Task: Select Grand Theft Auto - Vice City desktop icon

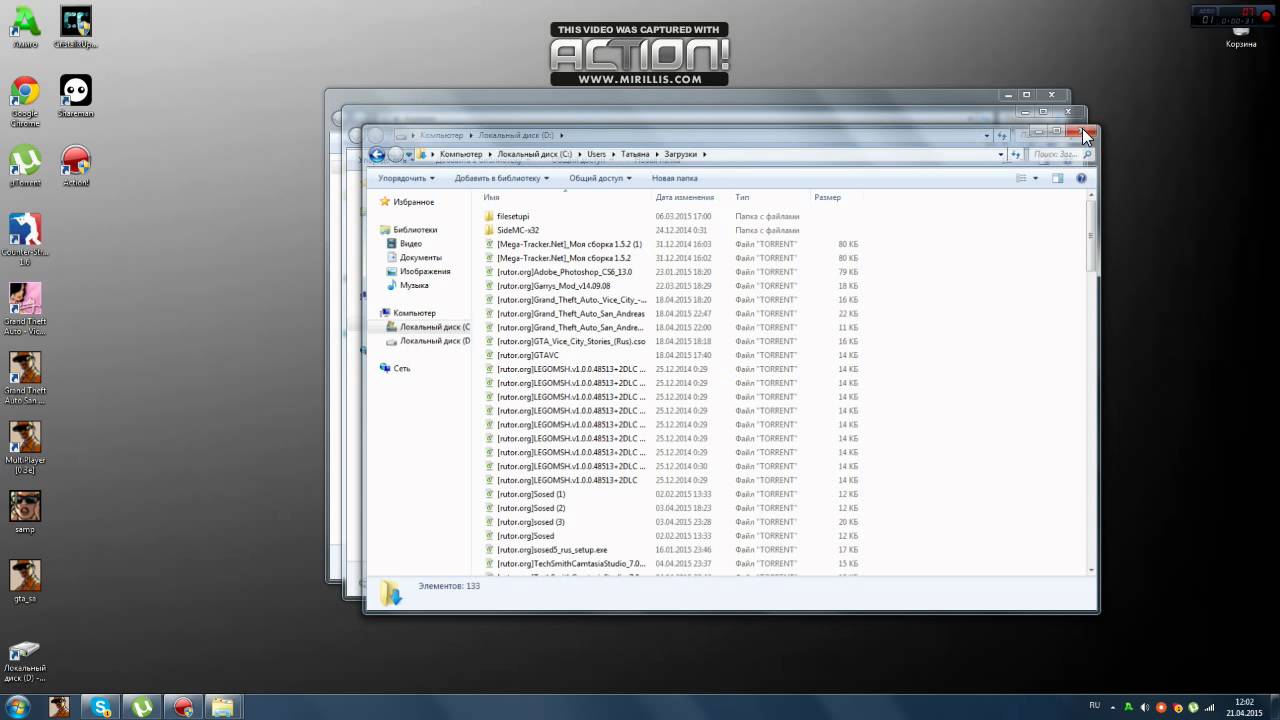Action: pos(25,310)
